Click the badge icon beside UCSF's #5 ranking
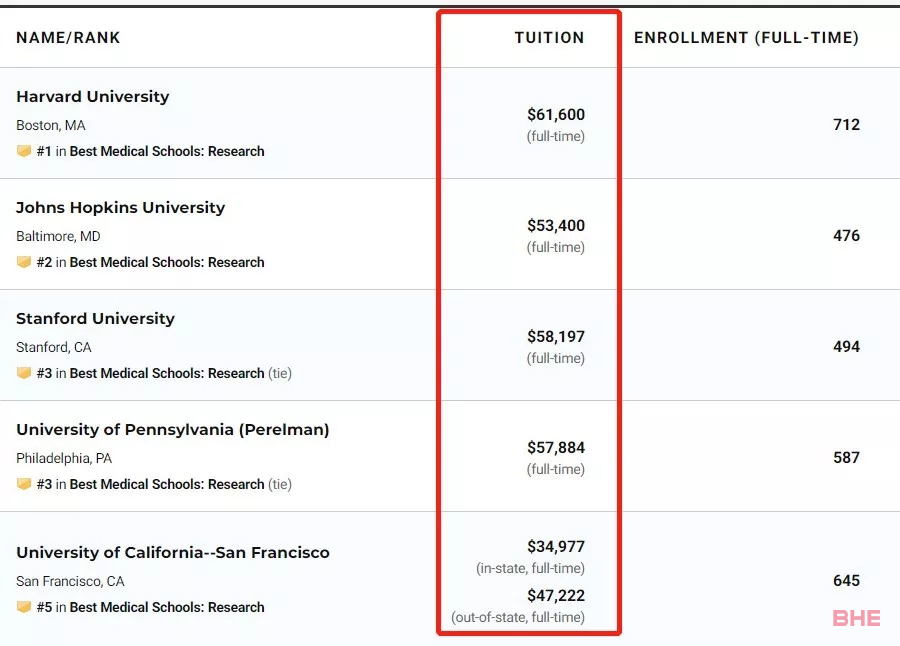Viewport: 900px width, 646px height. [24, 607]
